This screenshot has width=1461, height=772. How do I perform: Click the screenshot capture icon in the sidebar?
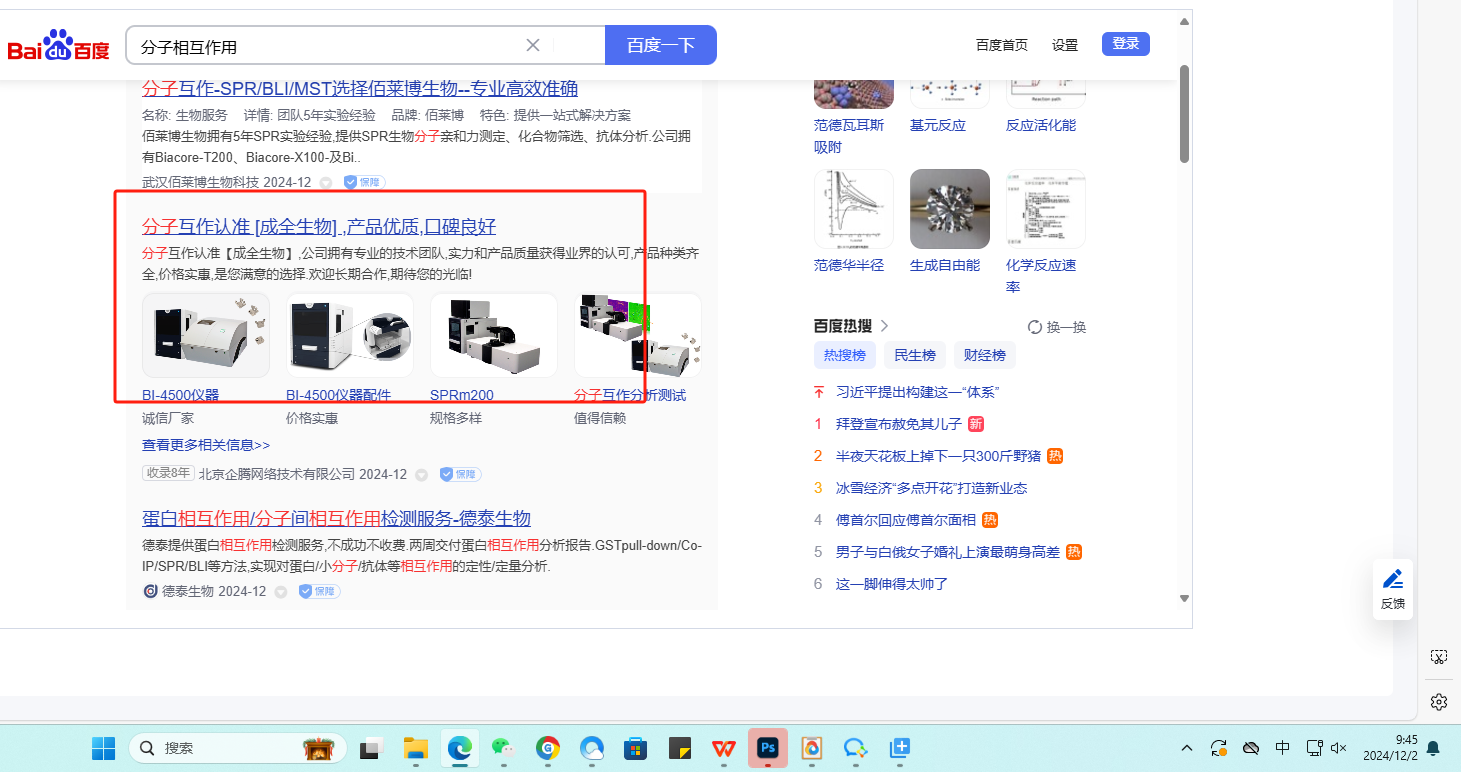click(1439, 657)
